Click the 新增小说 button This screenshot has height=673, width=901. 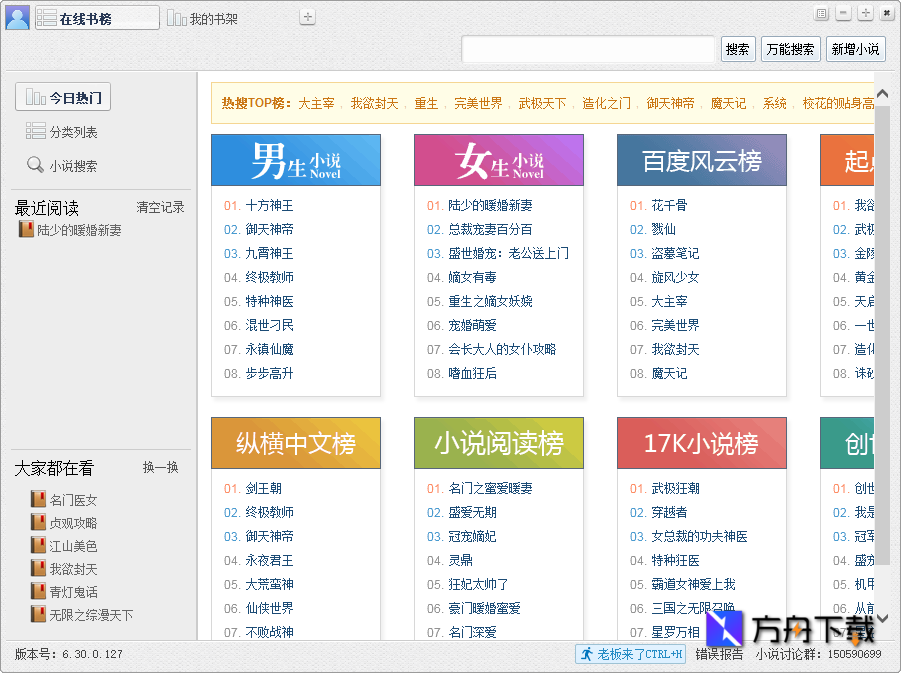[855, 48]
